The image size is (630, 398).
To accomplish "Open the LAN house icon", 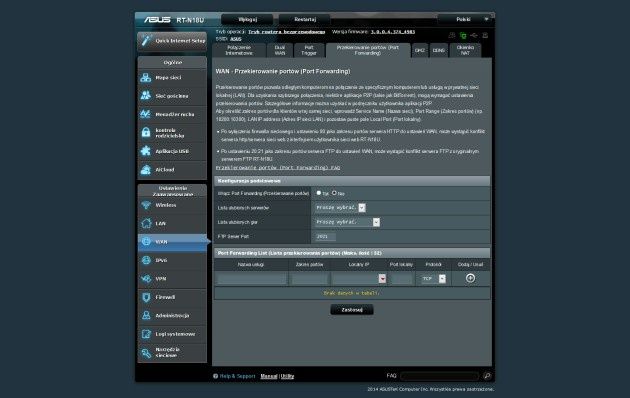I will point(146,223).
